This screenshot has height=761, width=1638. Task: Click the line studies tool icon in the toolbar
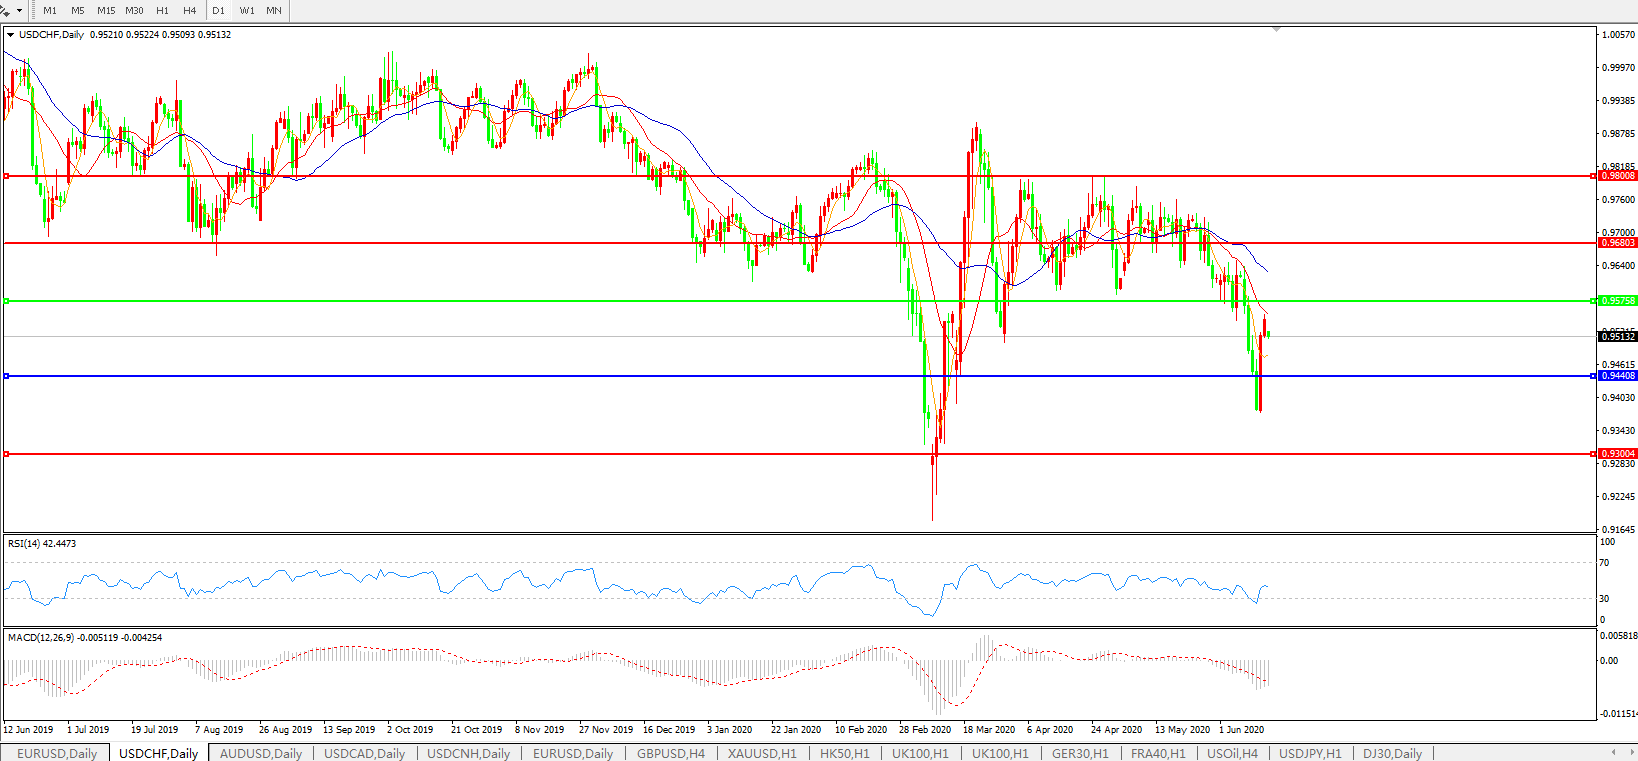coord(5,10)
